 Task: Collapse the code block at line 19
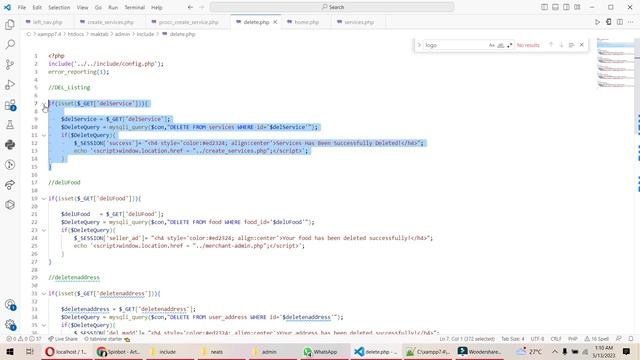coord(44,198)
